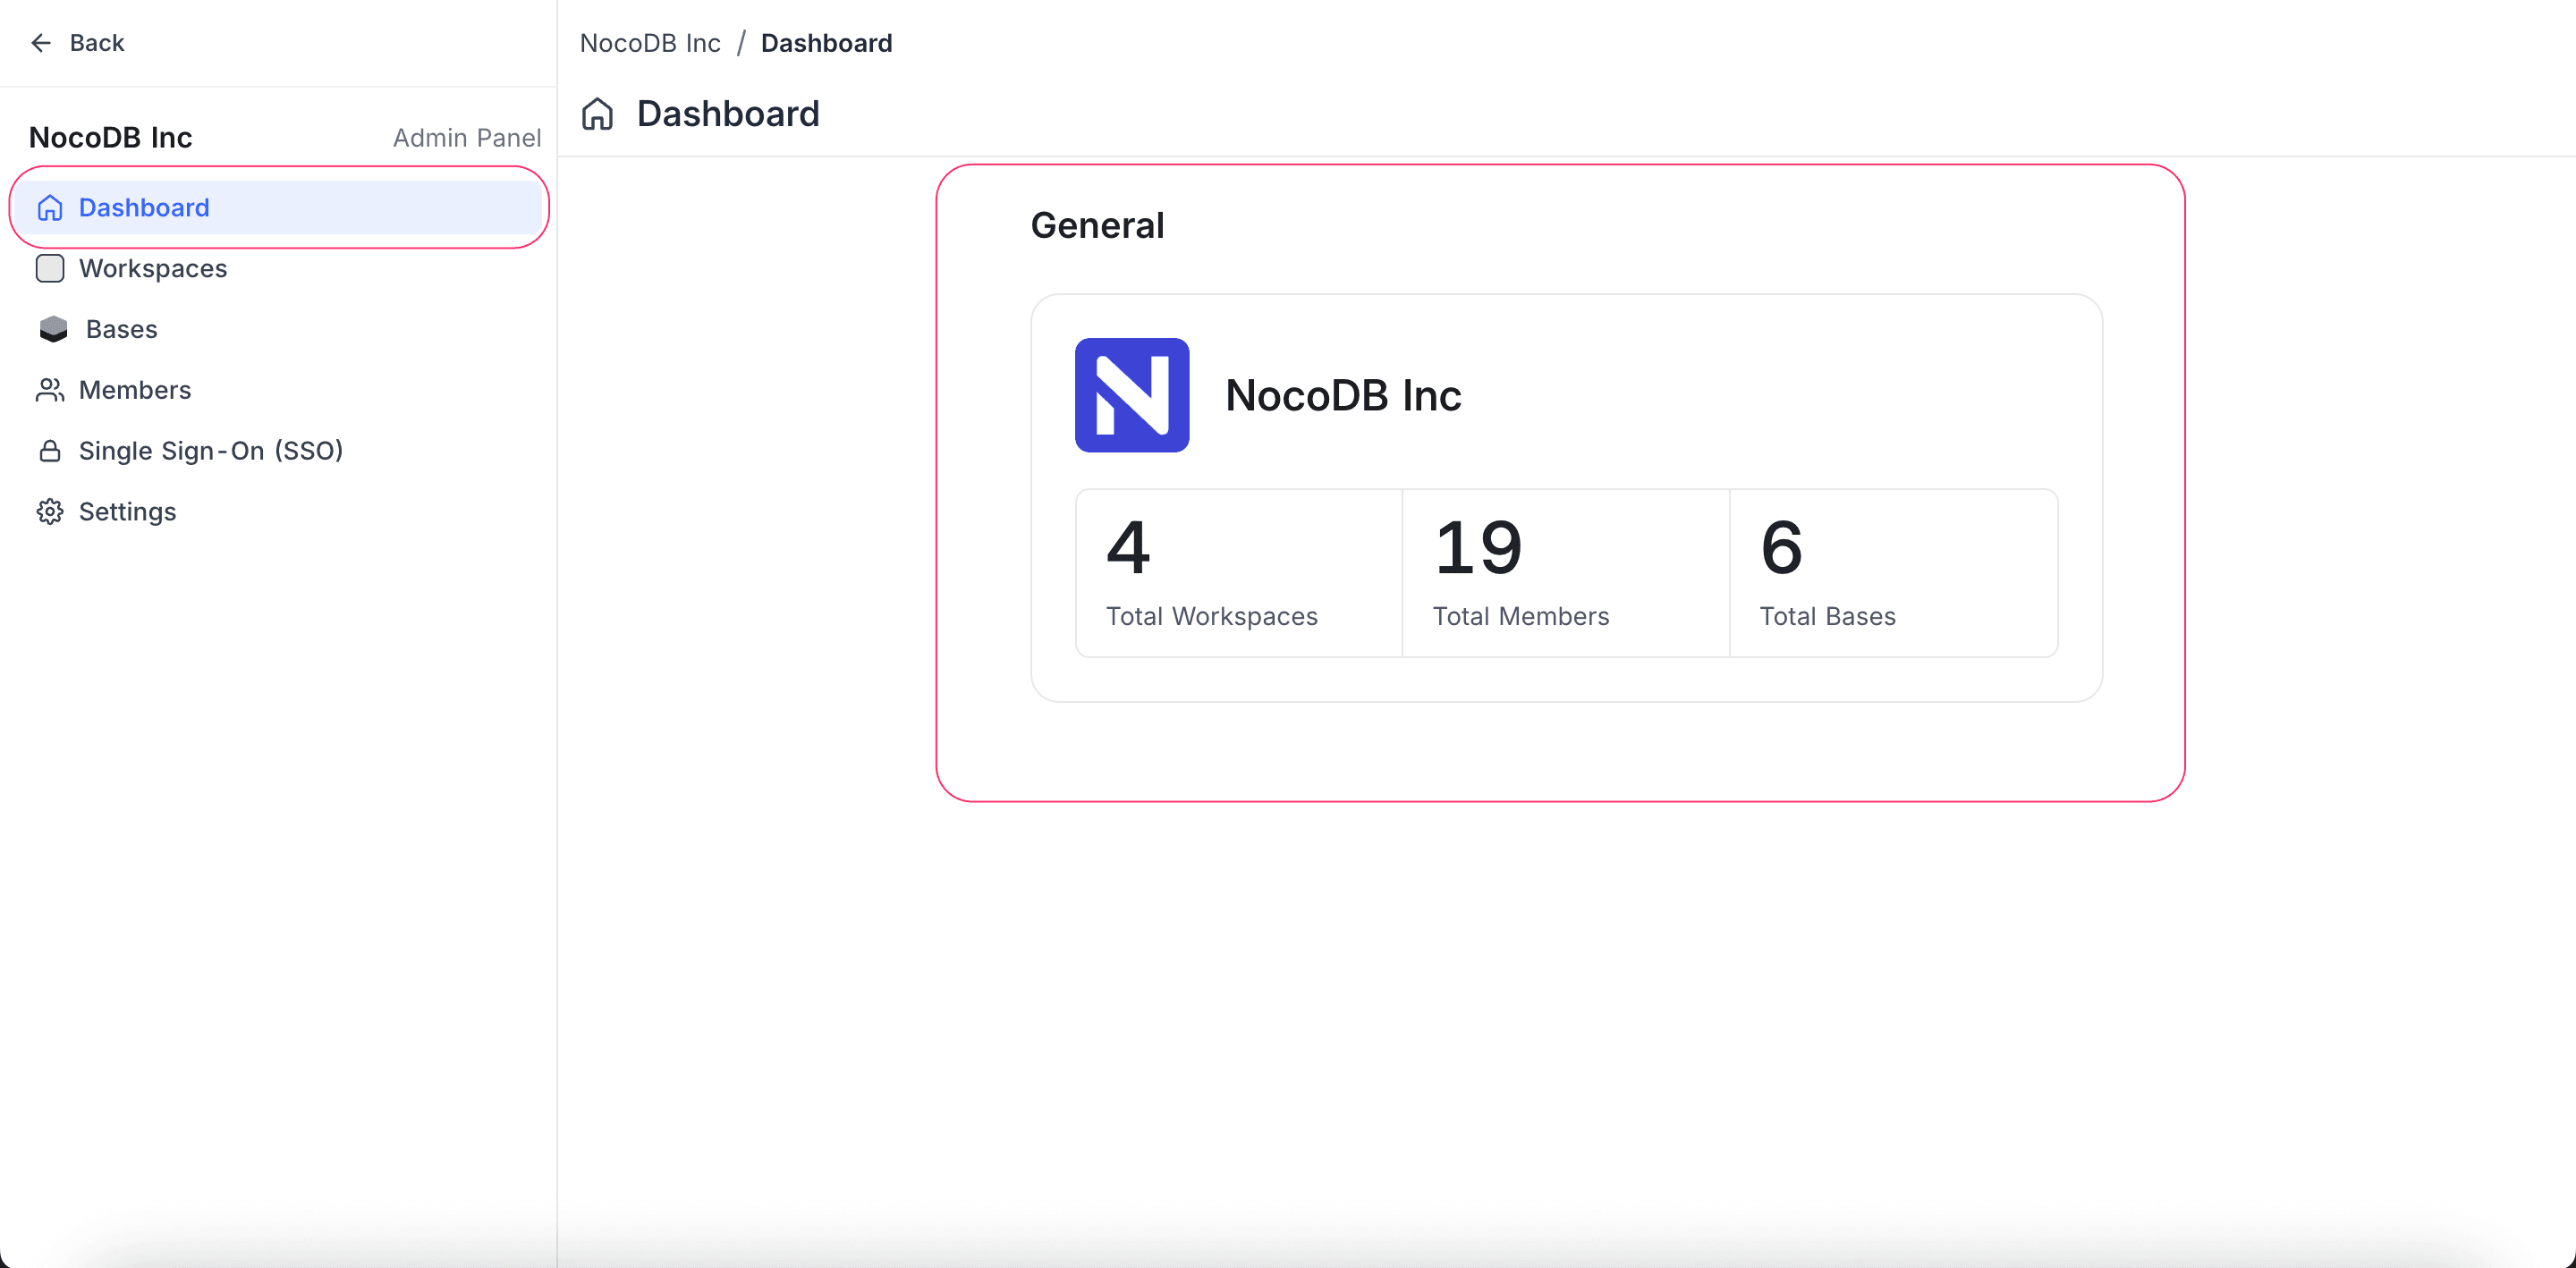
Task: Click the Total Members stat card
Action: [1565, 573]
